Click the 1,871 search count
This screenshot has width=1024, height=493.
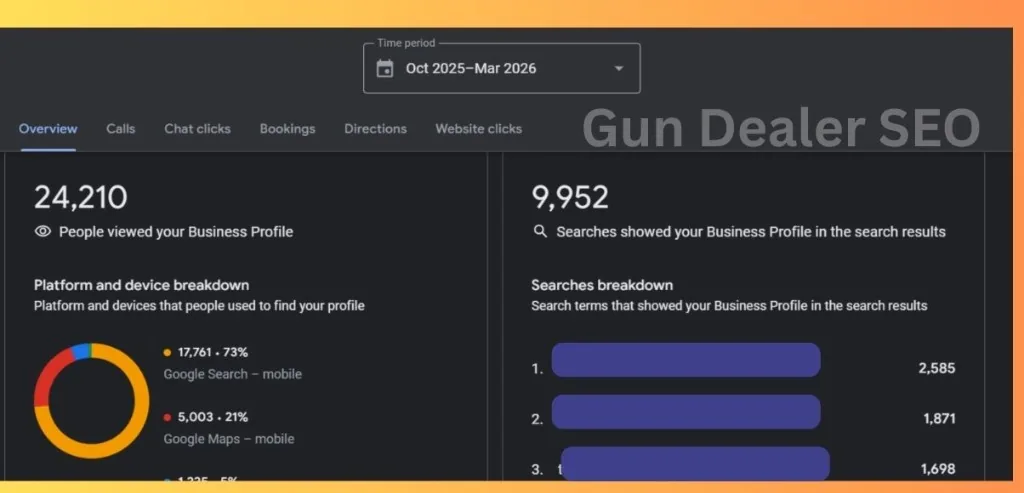[939, 419]
